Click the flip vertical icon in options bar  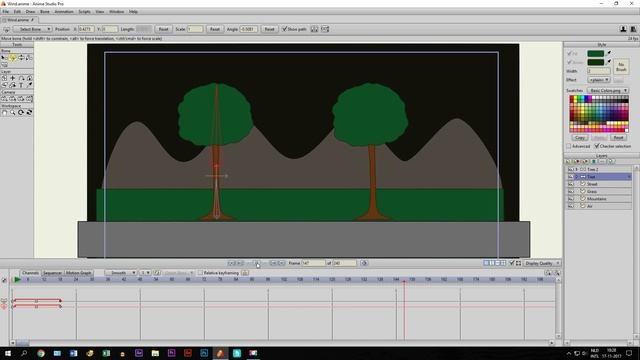click(325, 29)
